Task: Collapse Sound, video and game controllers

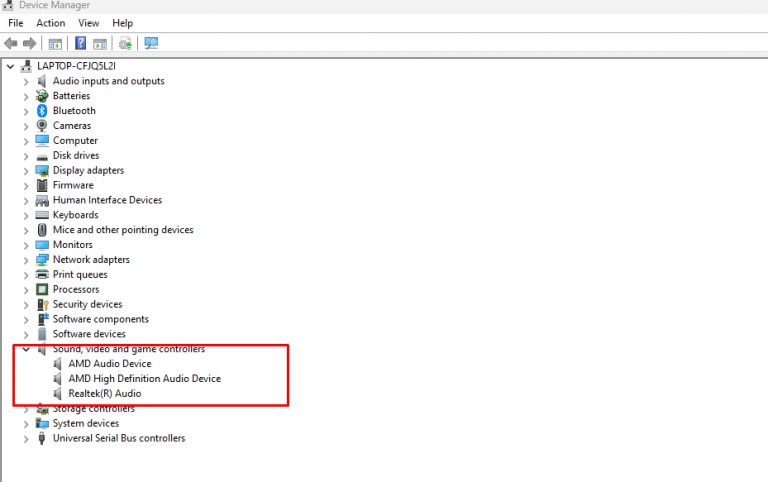Action: tap(26, 349)
